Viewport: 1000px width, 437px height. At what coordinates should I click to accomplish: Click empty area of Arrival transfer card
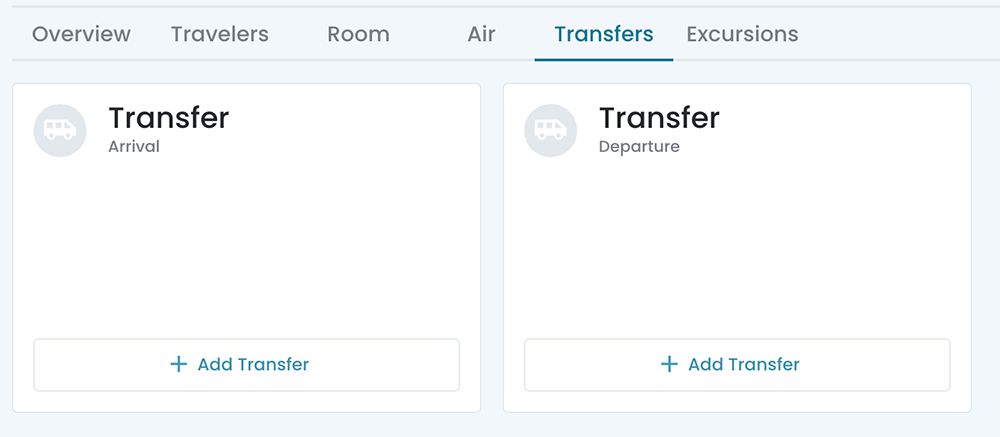246,250
